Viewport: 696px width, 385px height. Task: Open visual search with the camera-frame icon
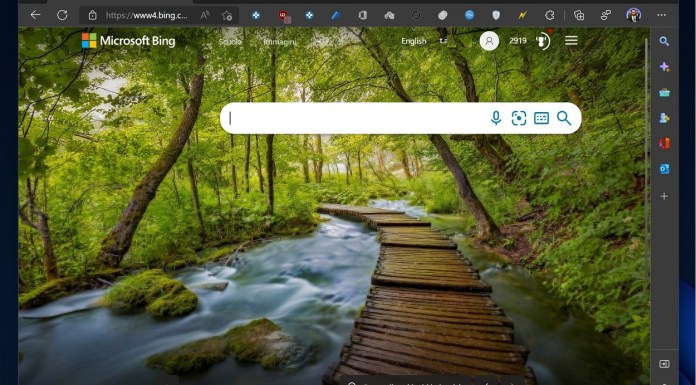(518, 118)
